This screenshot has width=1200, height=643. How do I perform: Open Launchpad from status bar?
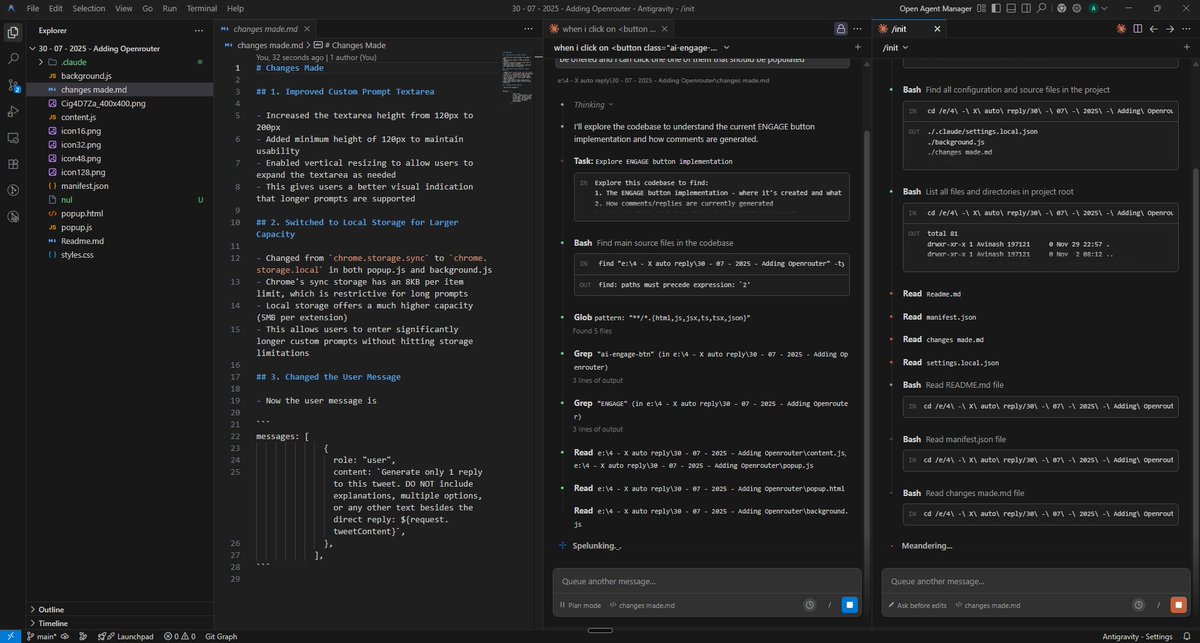click(127, 636)
